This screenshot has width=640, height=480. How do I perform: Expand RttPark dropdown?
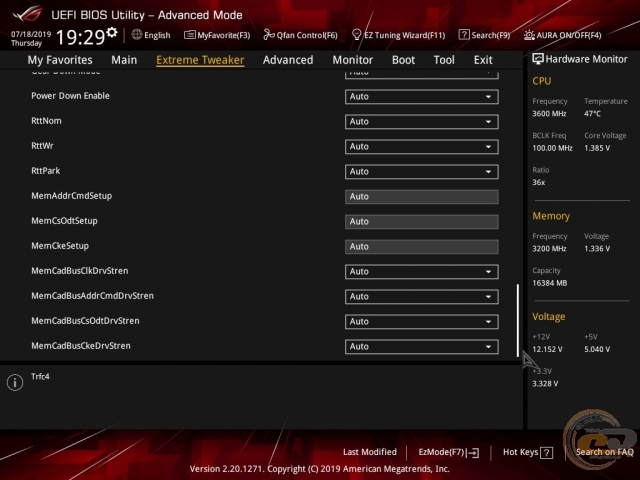[x=421, y=172]
